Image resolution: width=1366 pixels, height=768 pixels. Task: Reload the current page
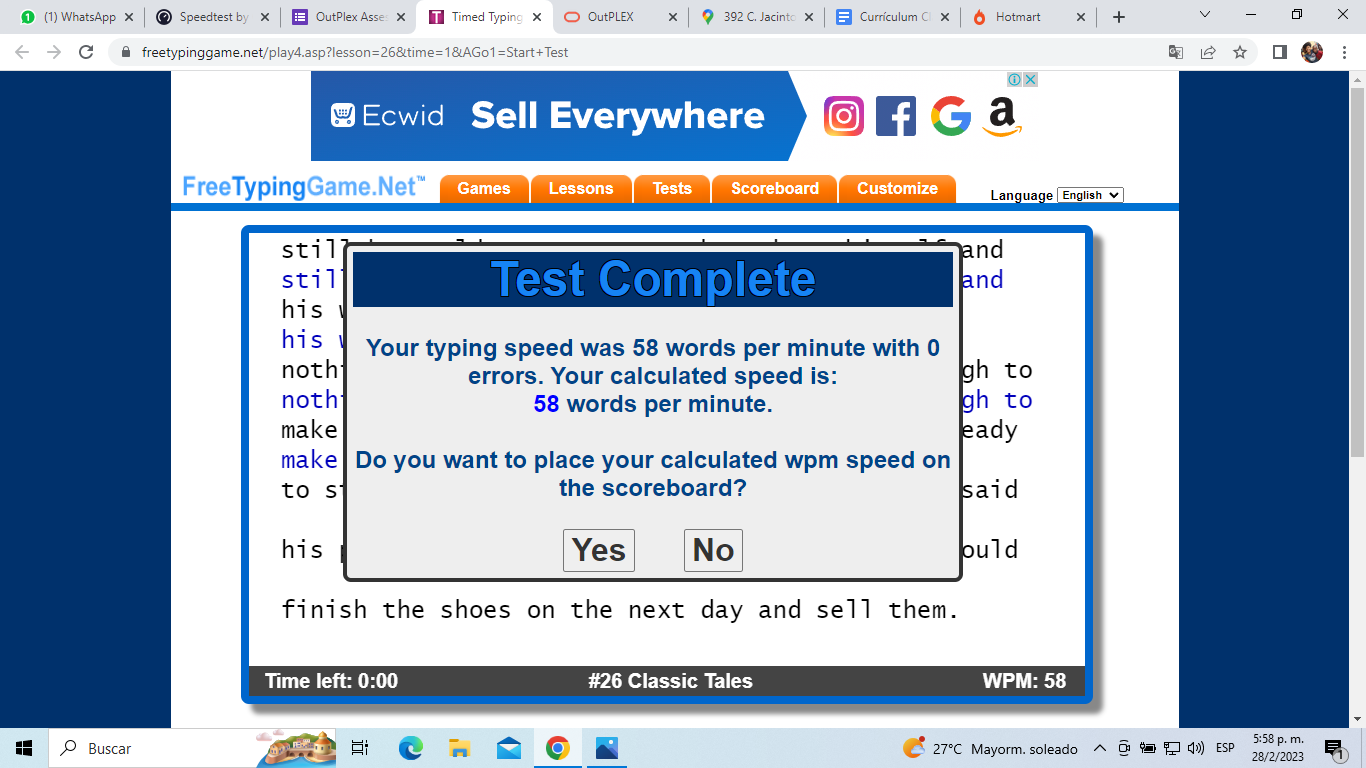pyautogui.click(x=86, y=52)
